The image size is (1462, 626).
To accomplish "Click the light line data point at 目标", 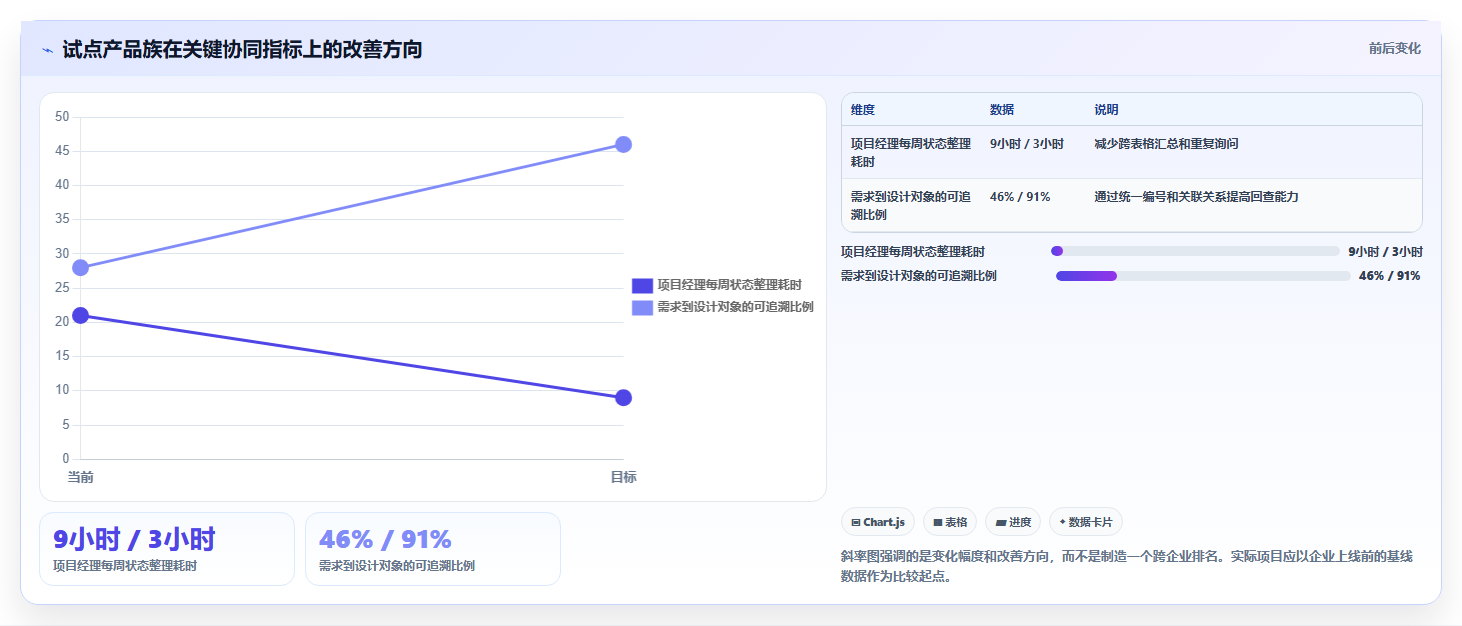I will click(623, 144).
